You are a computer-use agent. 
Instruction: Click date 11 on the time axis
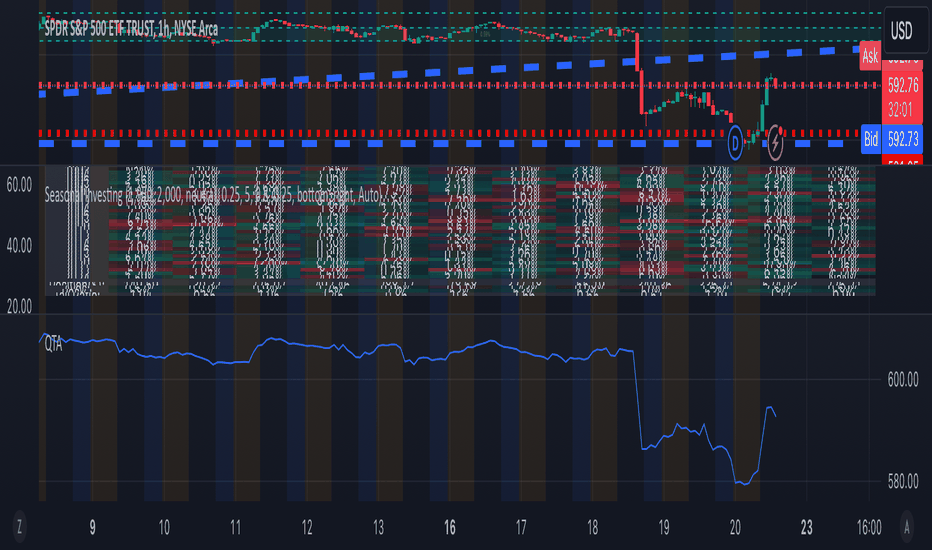(235, 527)
